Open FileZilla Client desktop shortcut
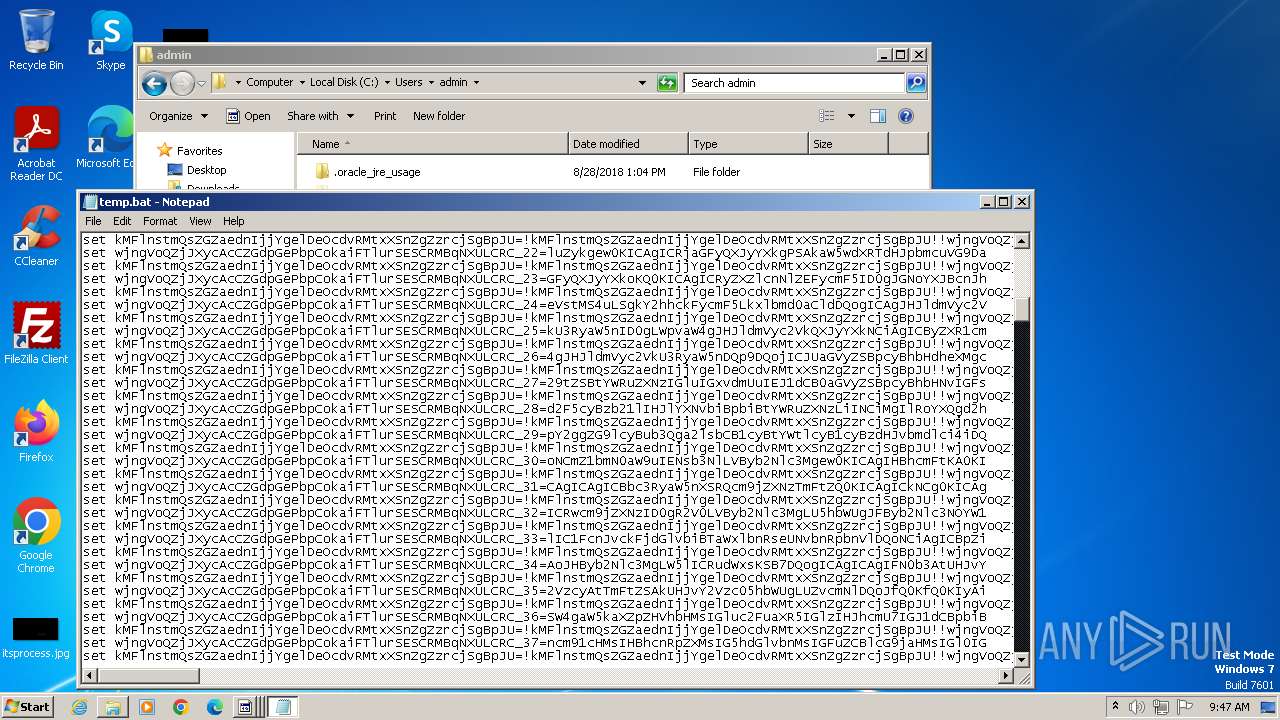 click(x=36, y=333)
